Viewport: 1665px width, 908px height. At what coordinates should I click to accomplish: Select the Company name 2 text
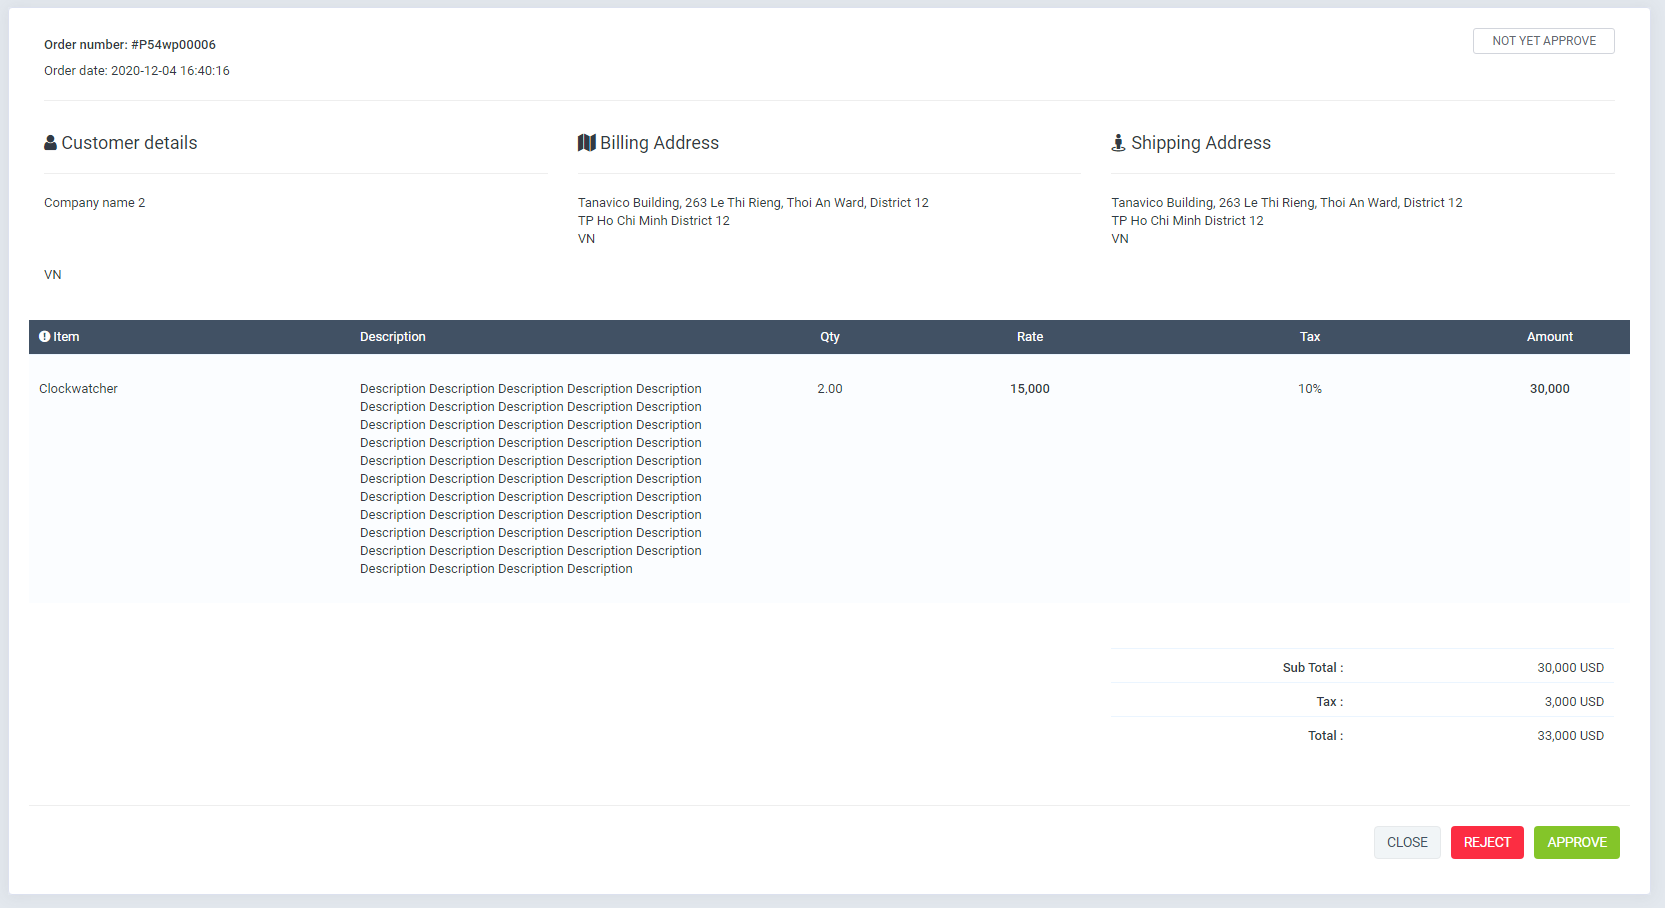coord(94,202)
